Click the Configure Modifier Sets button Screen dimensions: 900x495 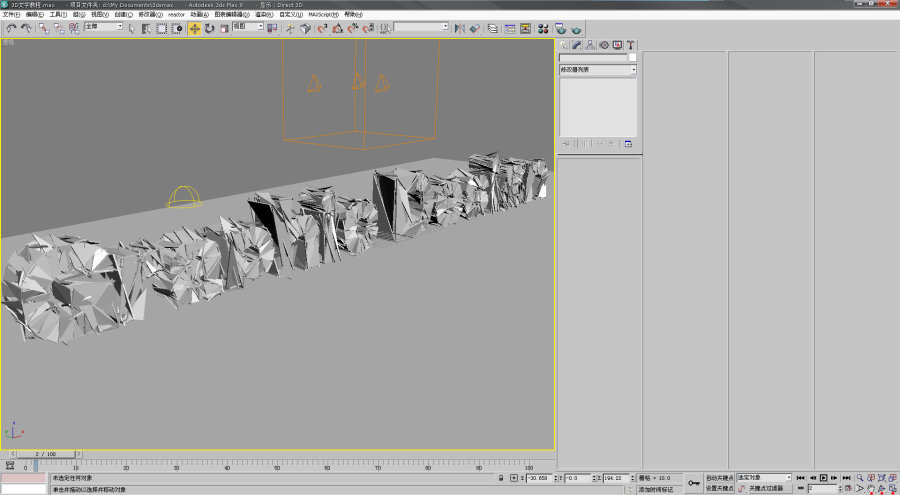pos(628,144)
